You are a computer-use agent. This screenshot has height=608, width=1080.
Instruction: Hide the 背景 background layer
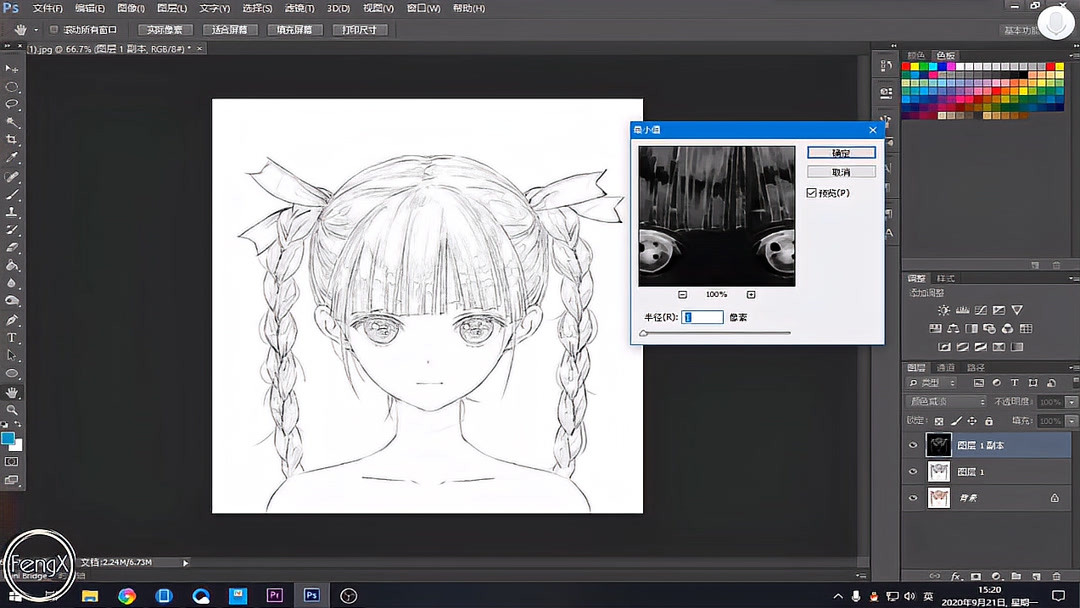[x=913, y=497]
